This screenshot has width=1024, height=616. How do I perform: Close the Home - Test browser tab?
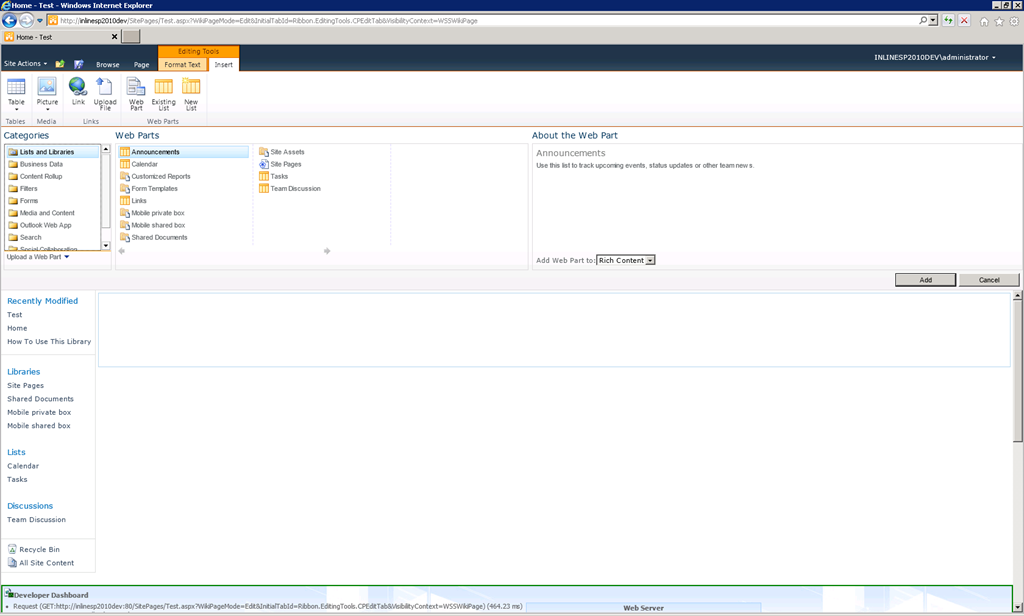(114, 37)
